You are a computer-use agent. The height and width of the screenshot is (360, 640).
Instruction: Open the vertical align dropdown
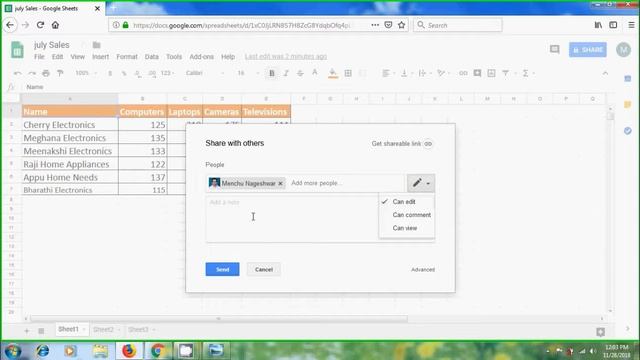tap(407, 73)
